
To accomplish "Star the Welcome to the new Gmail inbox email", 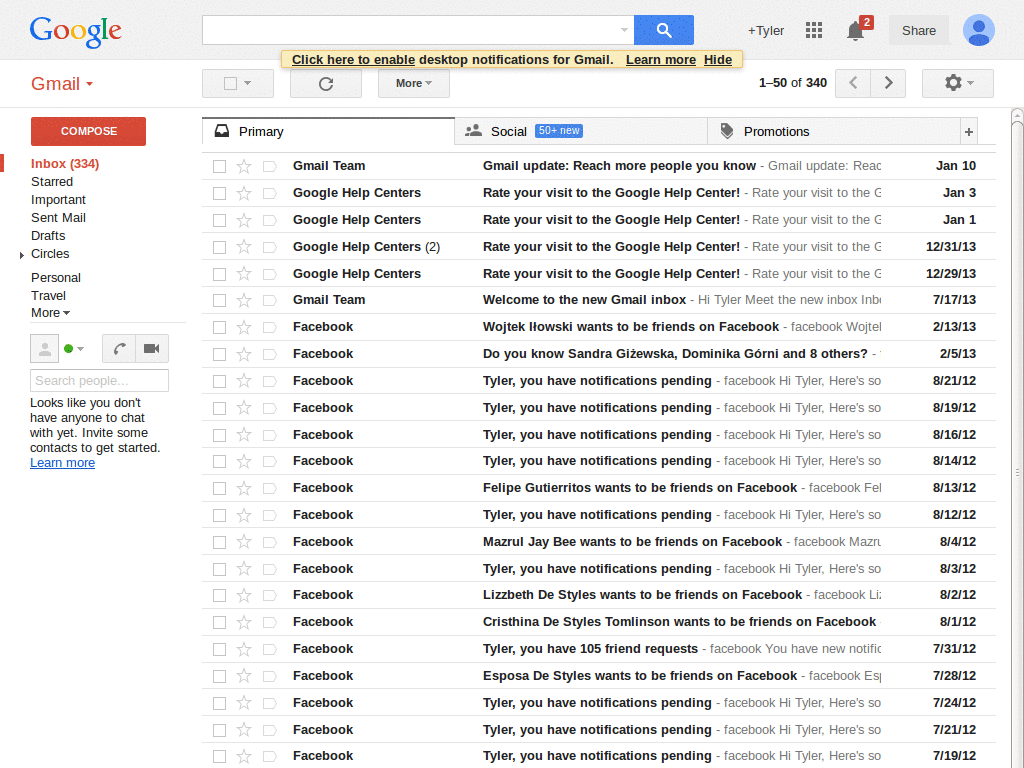I will tap(244, 300).
